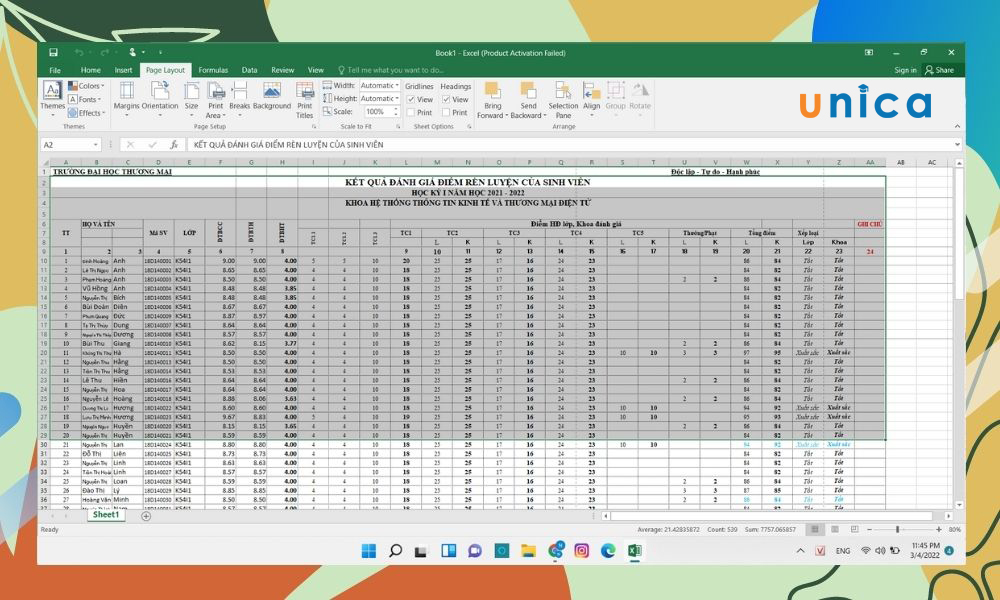The height and width of the screenshot is (600, 1000).
Task: Open the Breaks menu
Action: (x=240, y=99)
